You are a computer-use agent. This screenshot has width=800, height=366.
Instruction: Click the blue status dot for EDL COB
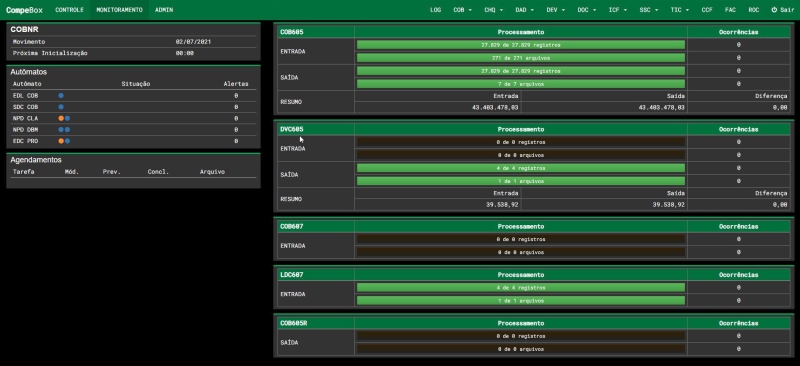tap(61, 95)
